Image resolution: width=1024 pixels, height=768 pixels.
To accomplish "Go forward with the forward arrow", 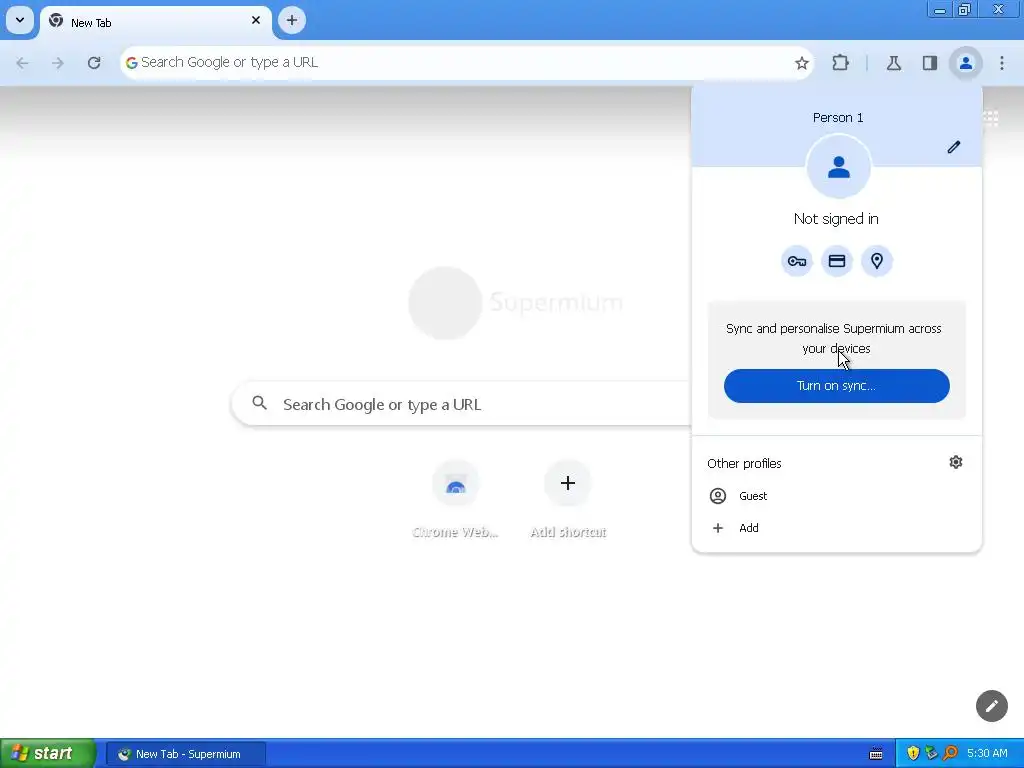I will (58, 63).
